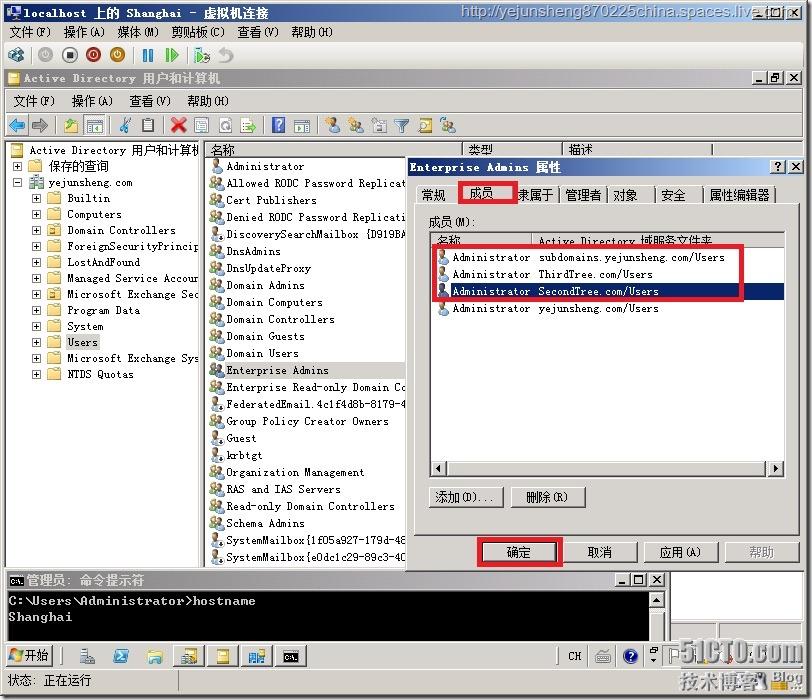Open the VM 媒体(M) menu
This screenshot has width=812, height=700.
(x=138, y=33)
